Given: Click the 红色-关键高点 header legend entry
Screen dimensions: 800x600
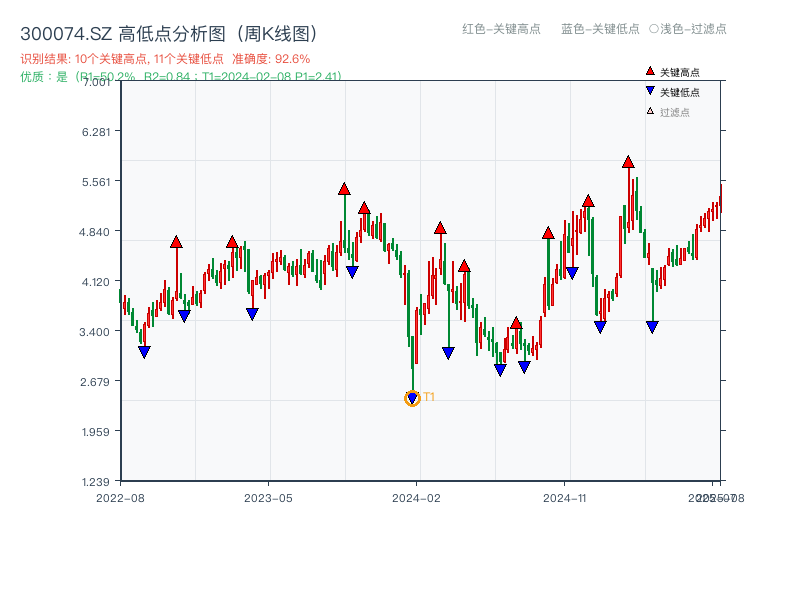Looking at the screenshot, I should click(501, 29).
